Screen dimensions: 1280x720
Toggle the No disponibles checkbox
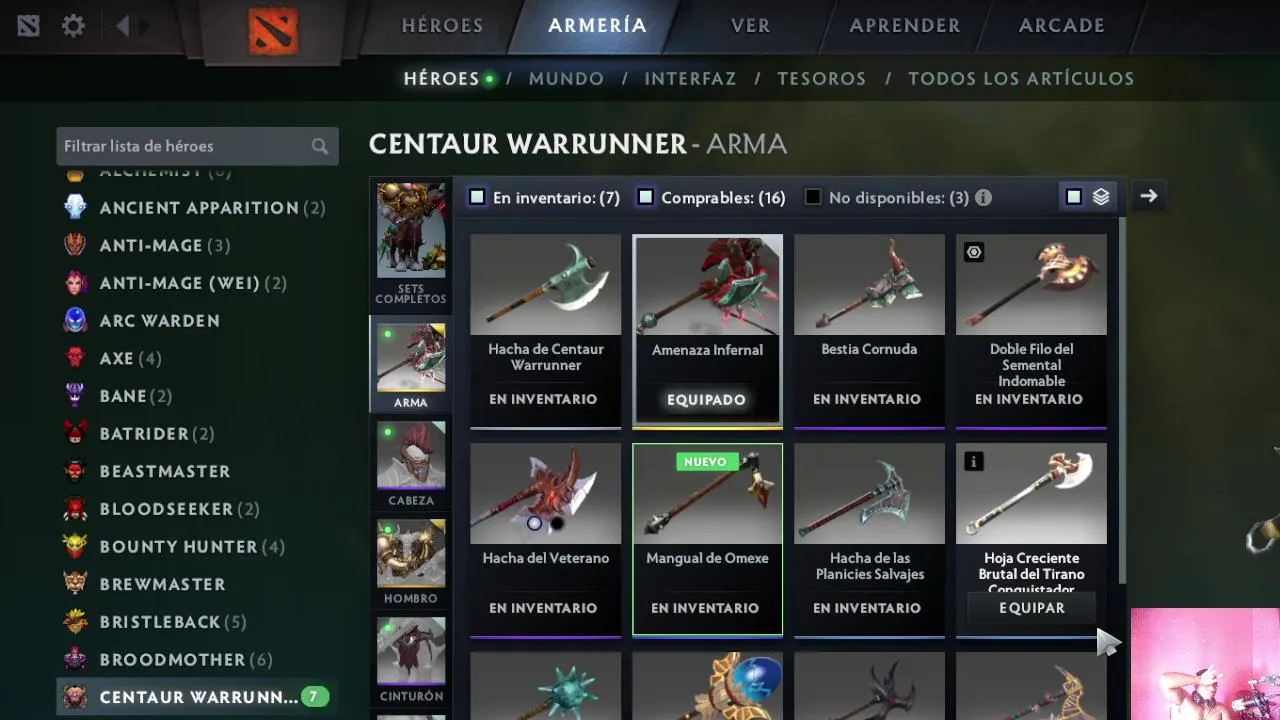[x=813, y=197]
